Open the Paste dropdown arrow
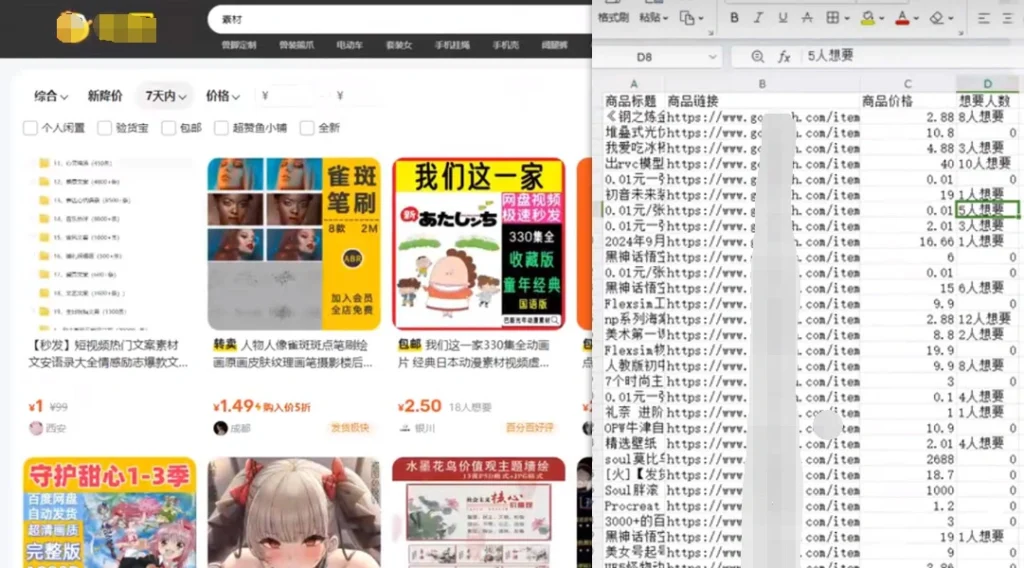1024x568 pixels. pyautogui.click(x=665, y=18)
